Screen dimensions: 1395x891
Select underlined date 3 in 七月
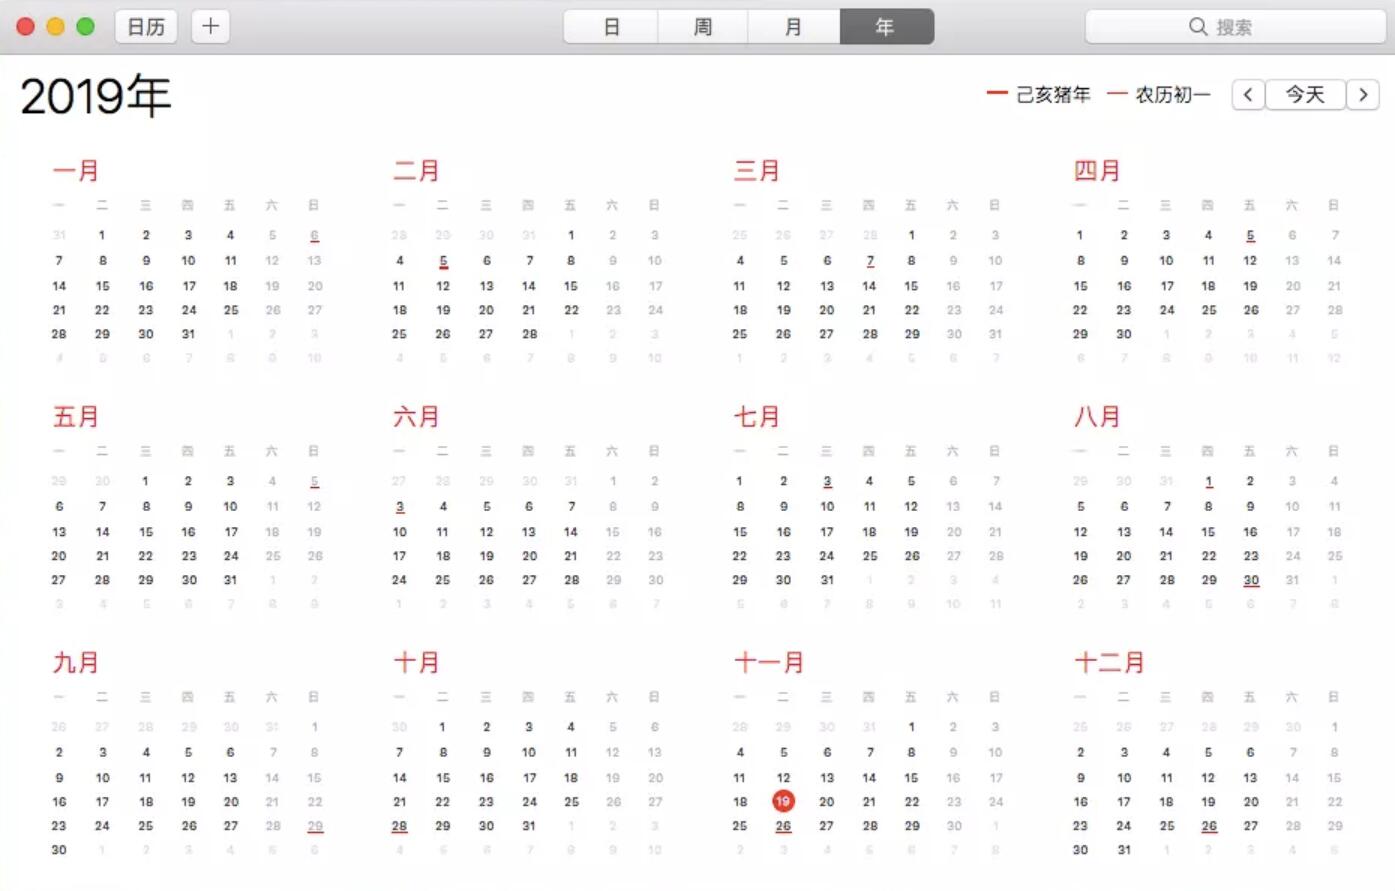[x=827, y=482]
